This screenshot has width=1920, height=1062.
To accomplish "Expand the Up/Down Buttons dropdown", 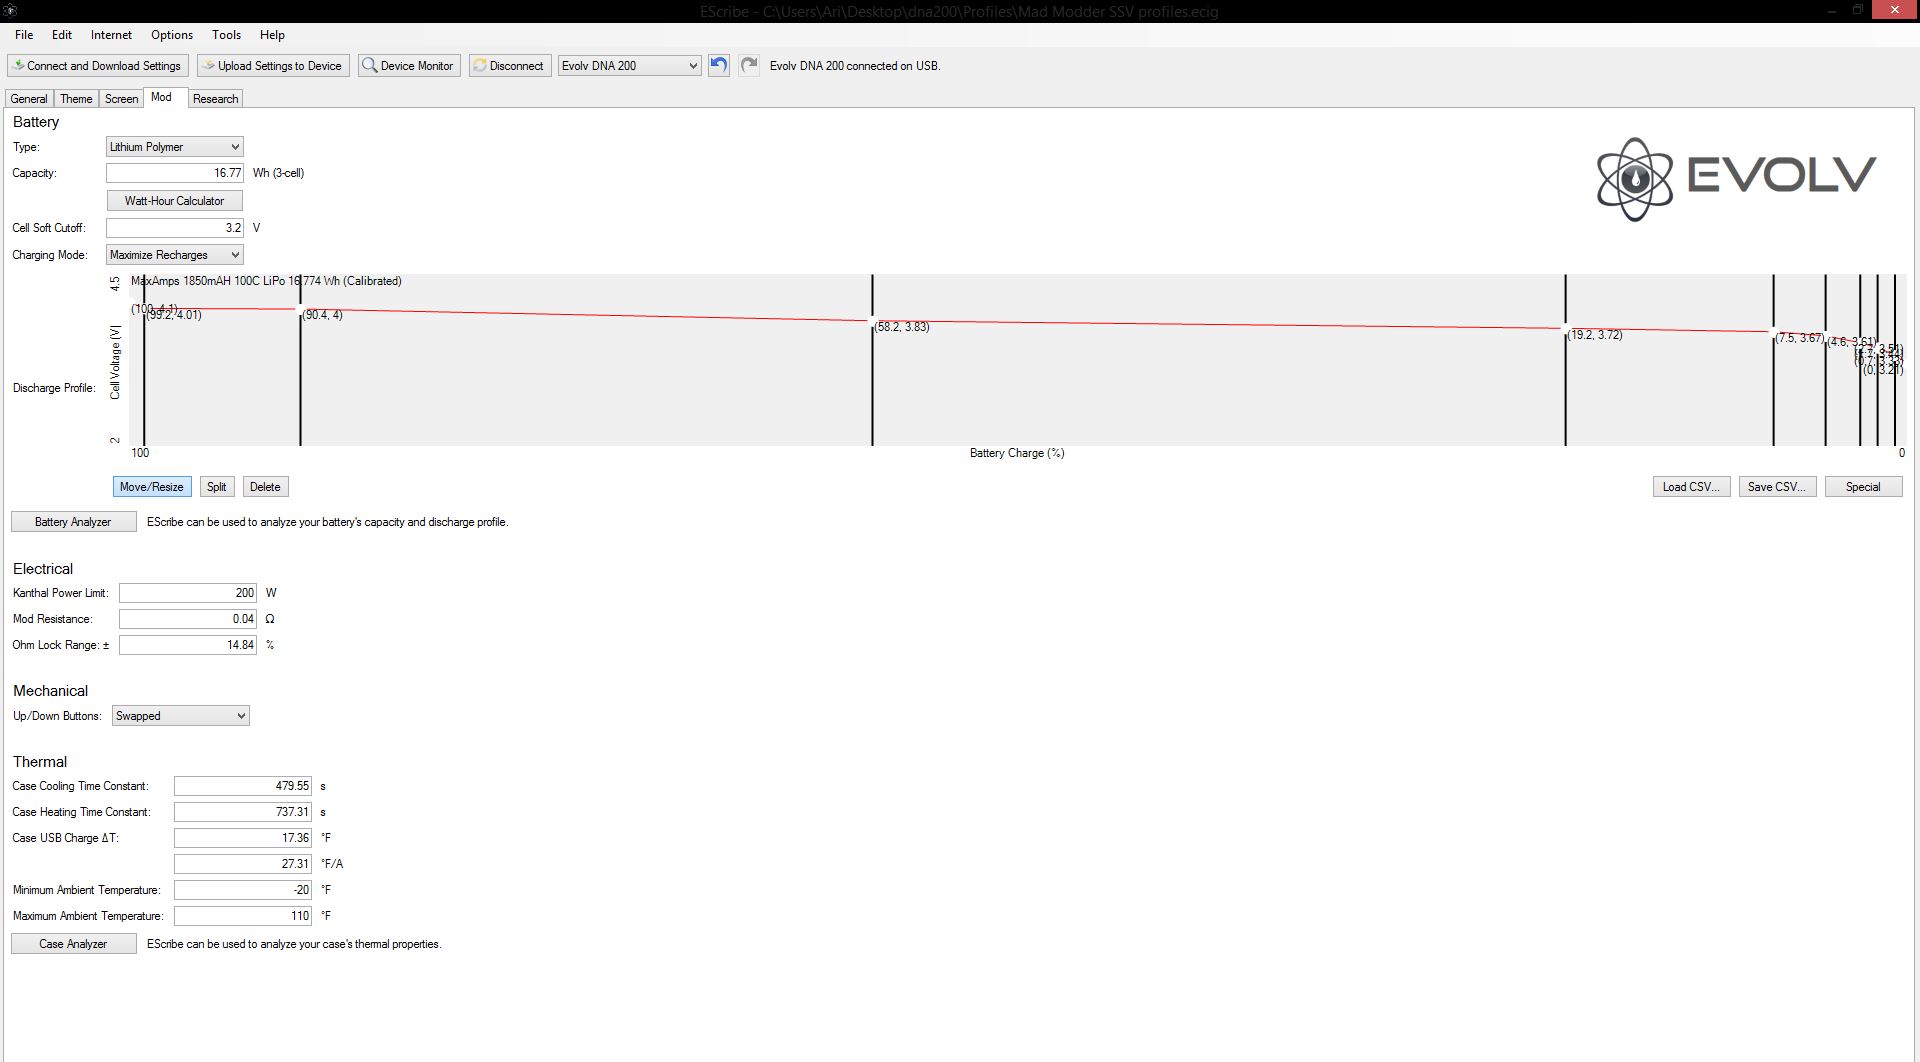I will tap(180, 716).
